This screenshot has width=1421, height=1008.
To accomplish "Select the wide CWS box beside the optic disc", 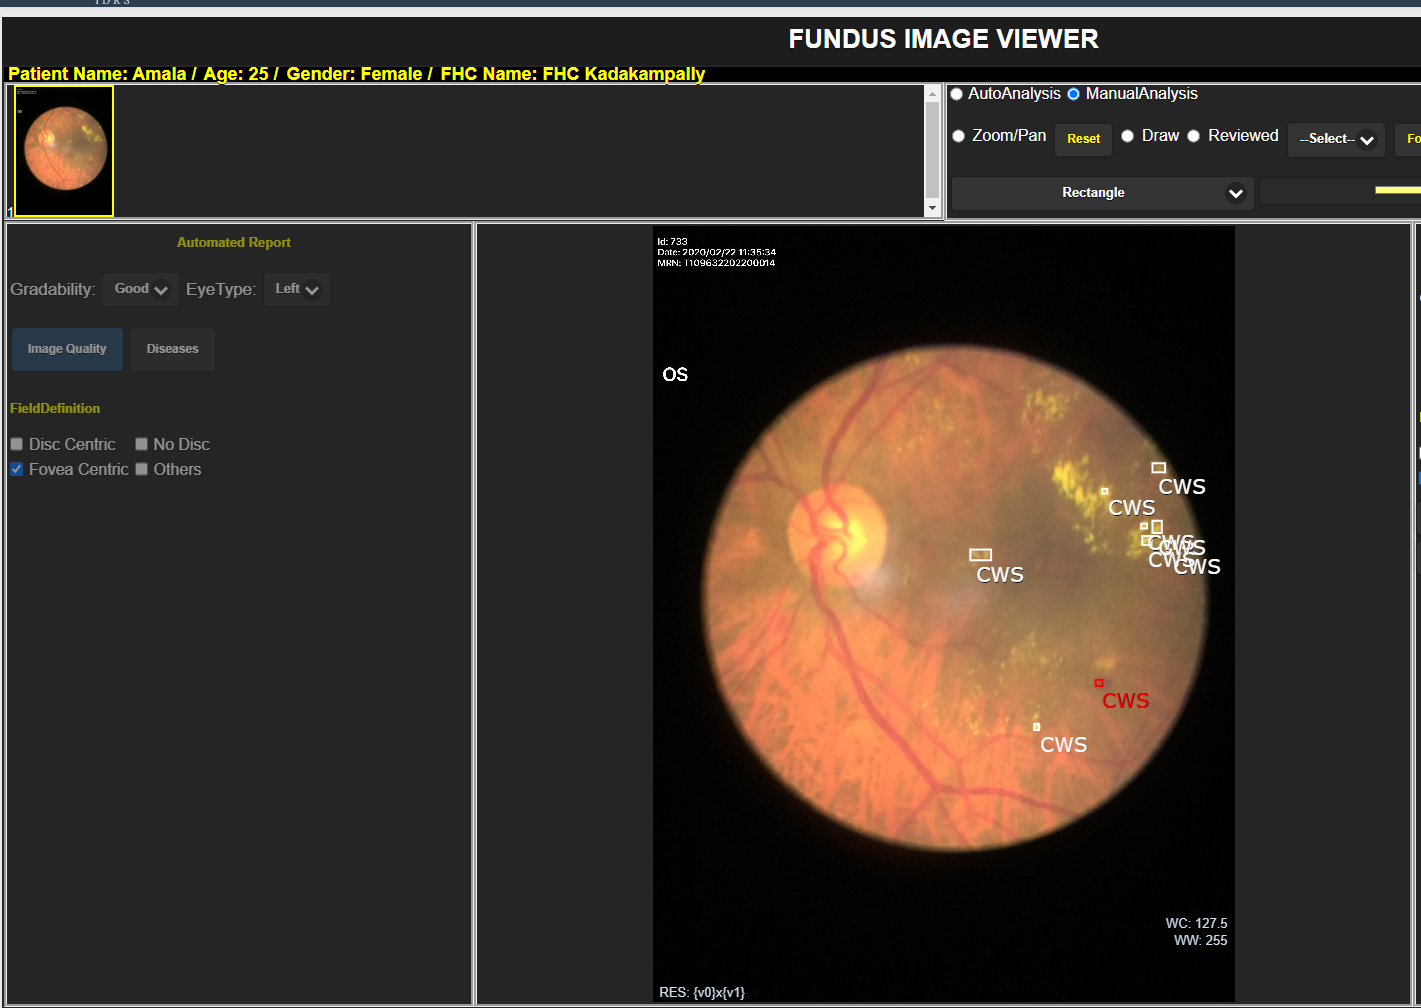I will coord(981,555).
